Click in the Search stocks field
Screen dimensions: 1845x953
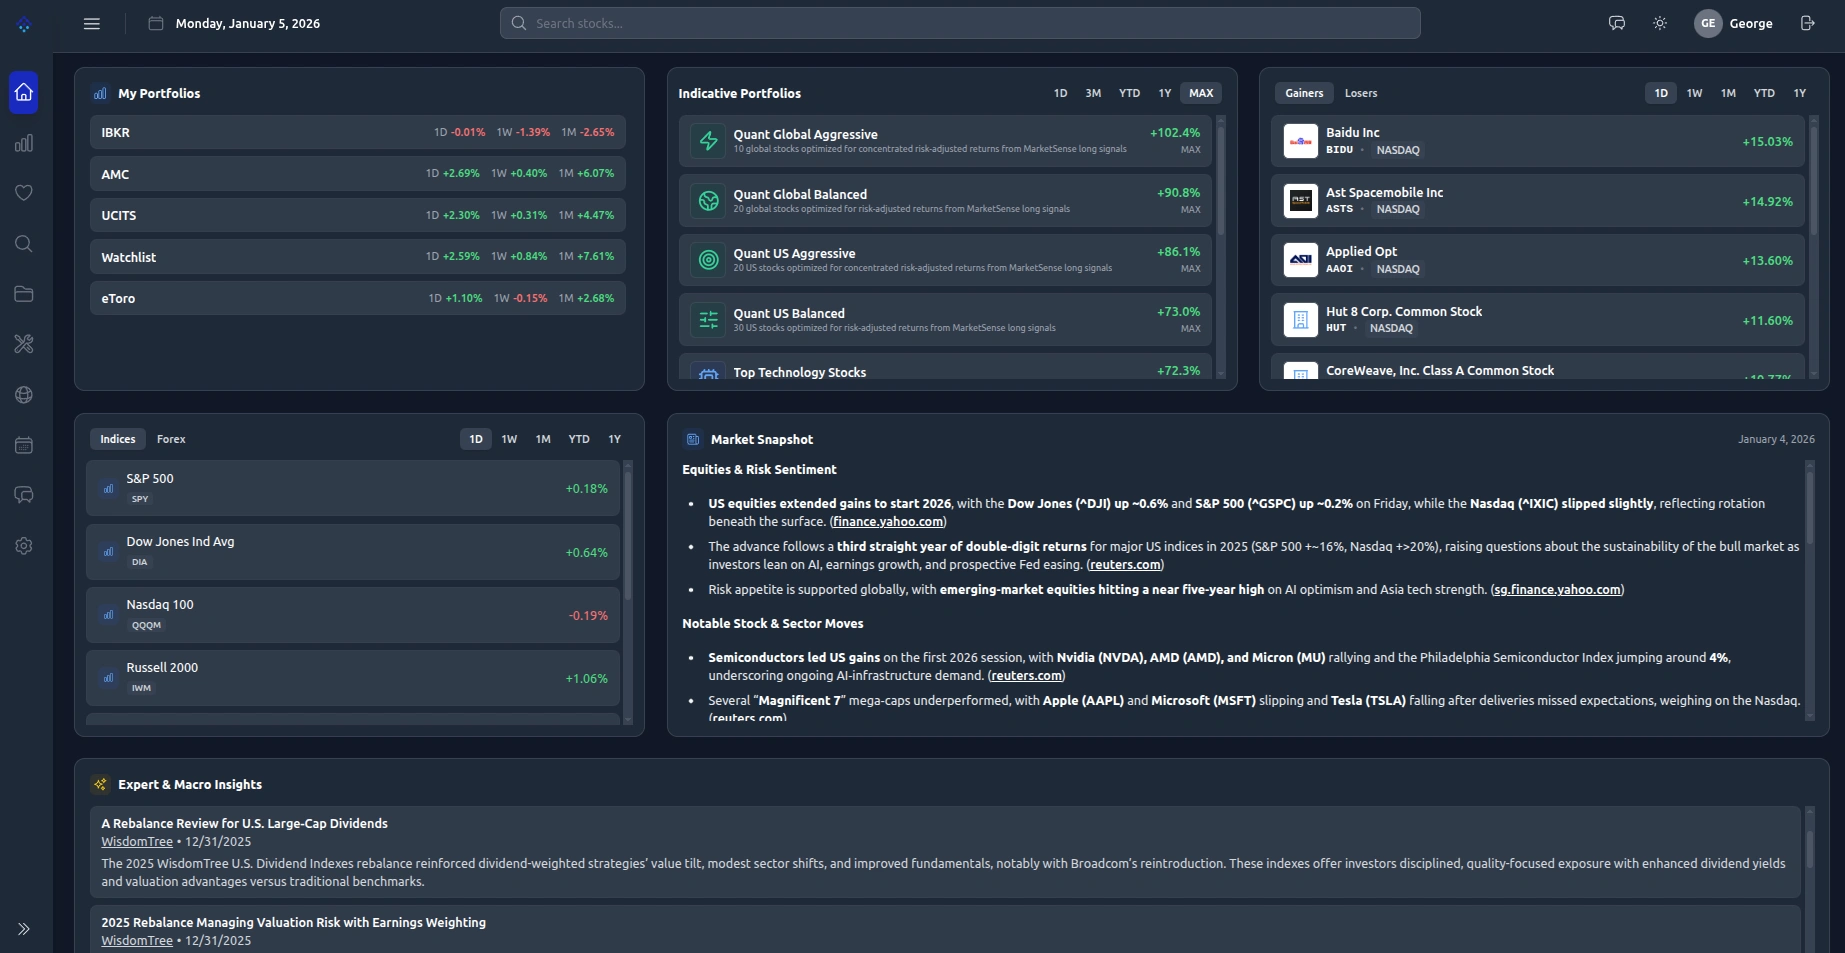pyautogui.click(x=960, y=23)
